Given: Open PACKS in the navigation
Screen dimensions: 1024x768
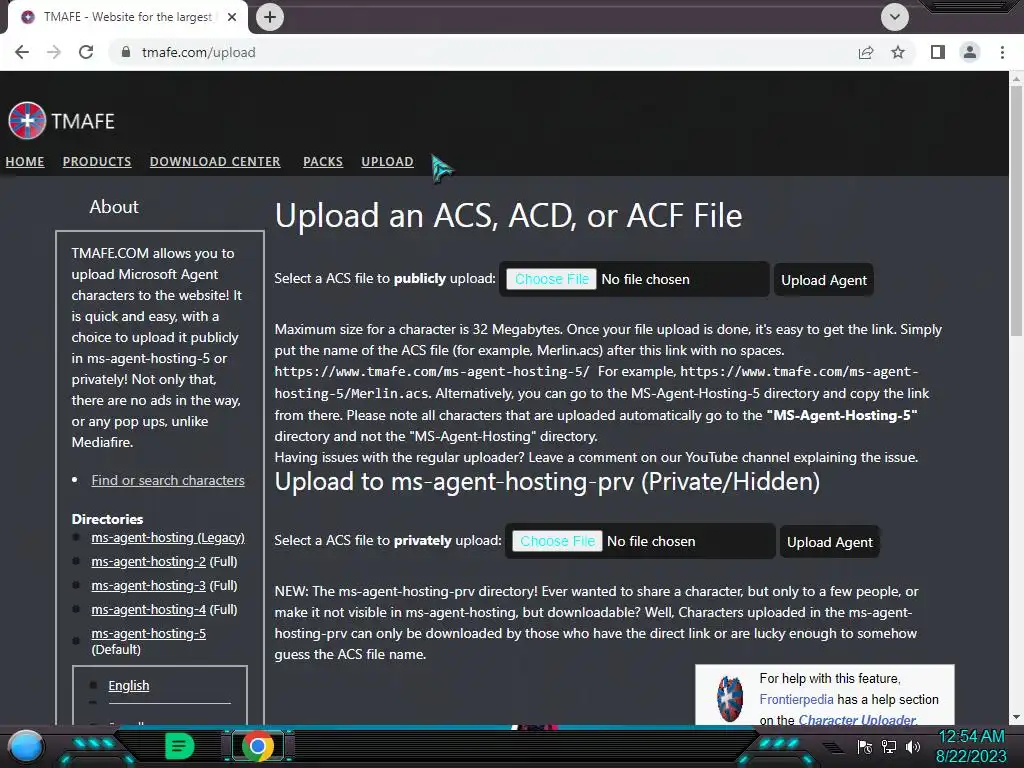Looking at the screenshot, I should tap(323, 161).
